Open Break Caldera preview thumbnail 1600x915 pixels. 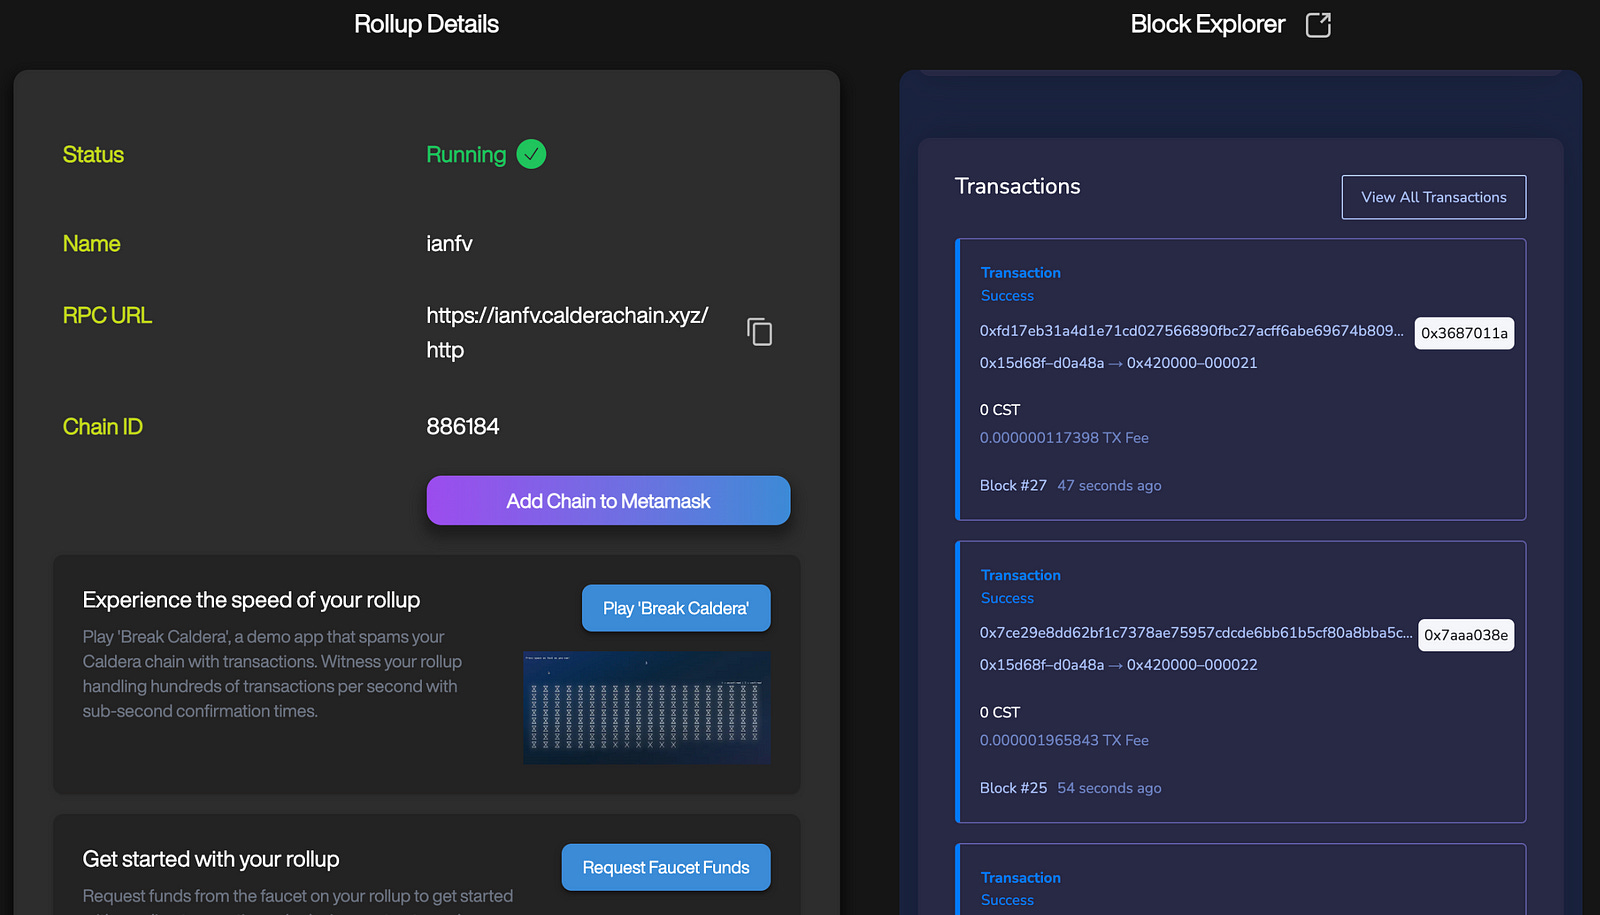[x=646, y=708]
